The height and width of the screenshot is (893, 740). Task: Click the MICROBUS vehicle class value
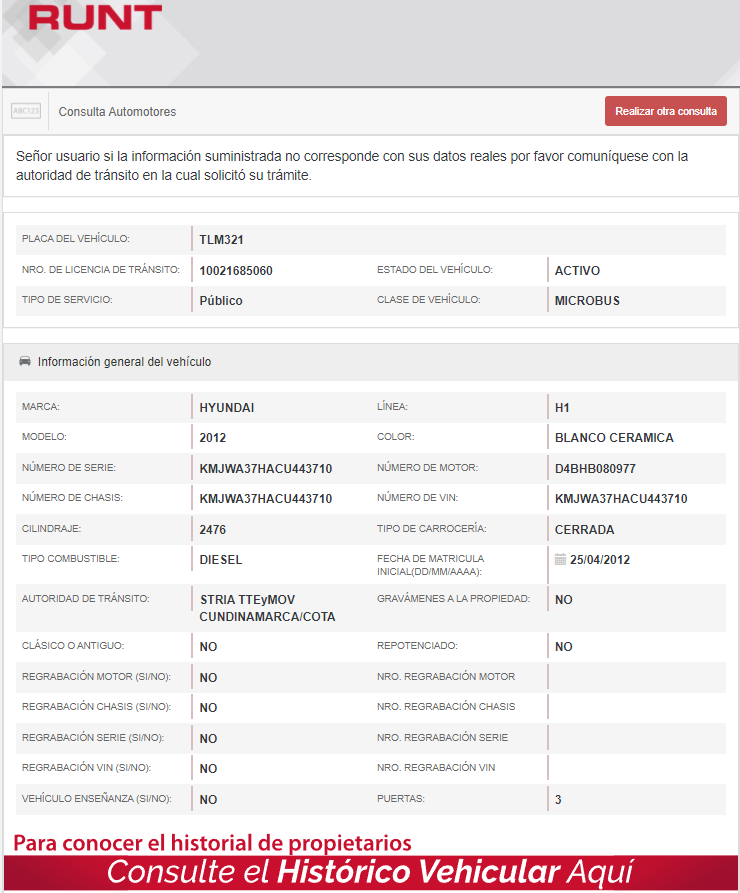click(x=587, y=301)
